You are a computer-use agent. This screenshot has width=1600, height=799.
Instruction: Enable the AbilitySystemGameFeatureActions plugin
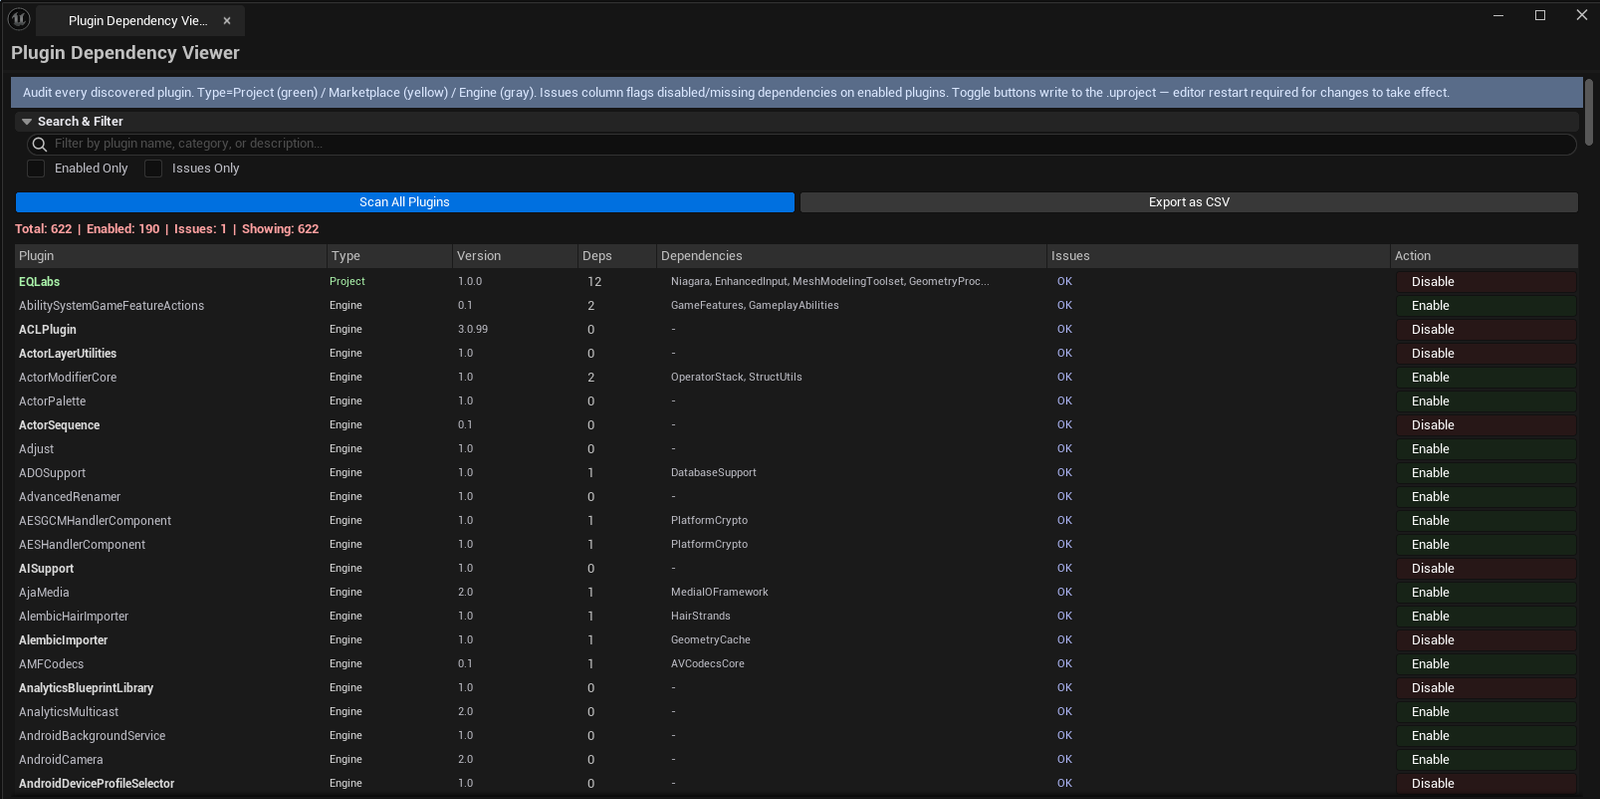[1486, 306]
